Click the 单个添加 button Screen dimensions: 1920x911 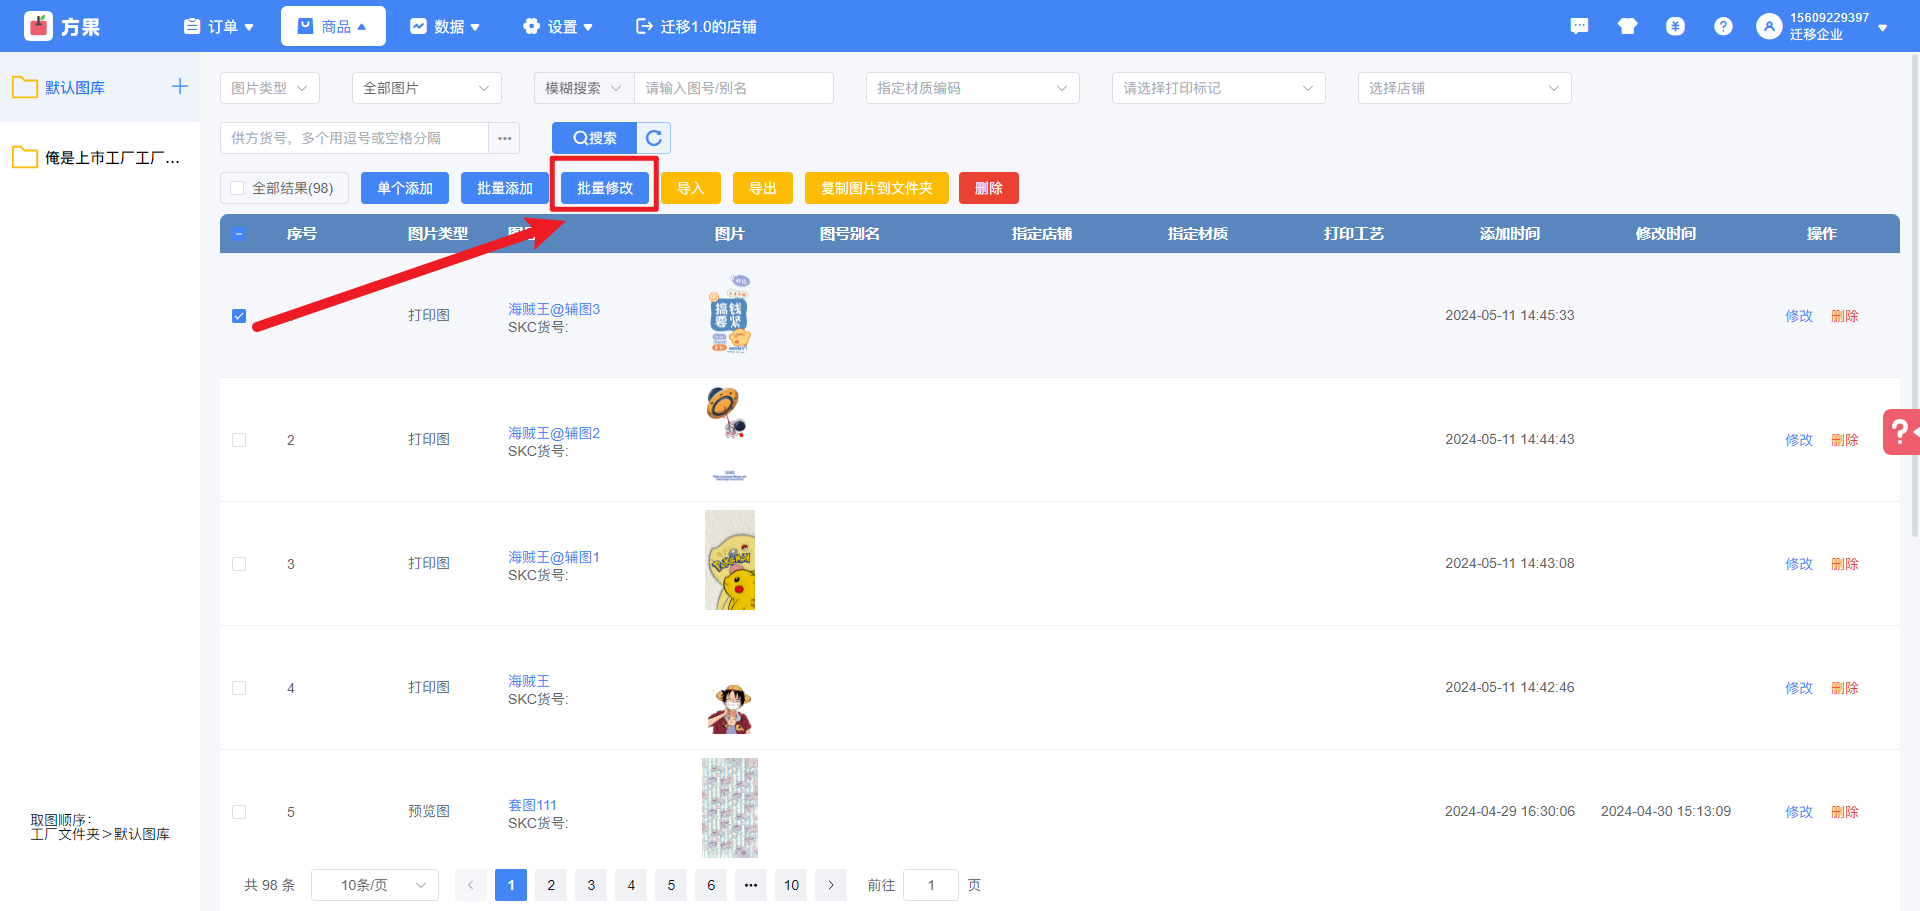point(405,188)
